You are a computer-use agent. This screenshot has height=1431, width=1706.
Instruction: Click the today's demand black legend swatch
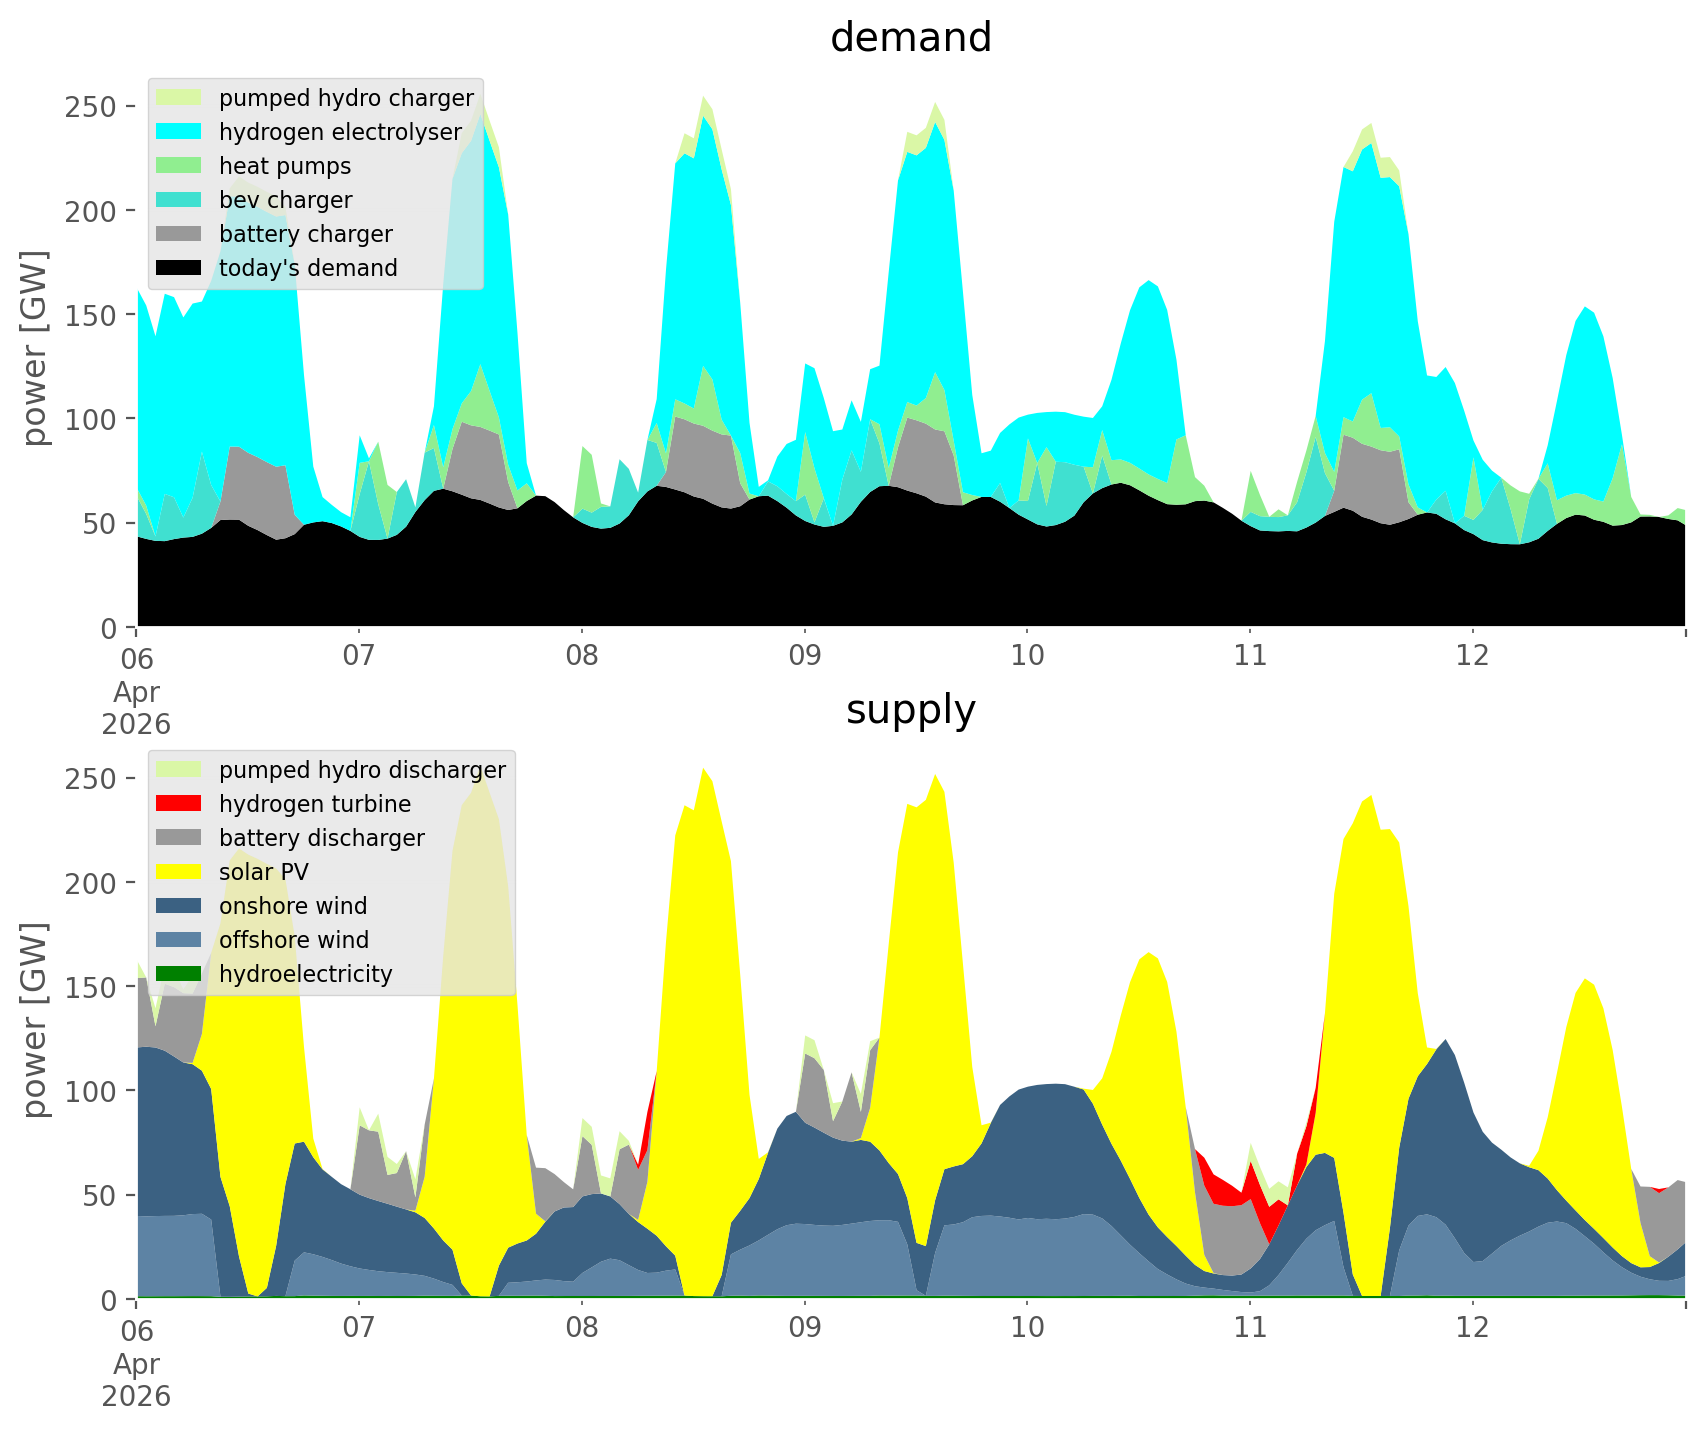(x=180, y=268)
